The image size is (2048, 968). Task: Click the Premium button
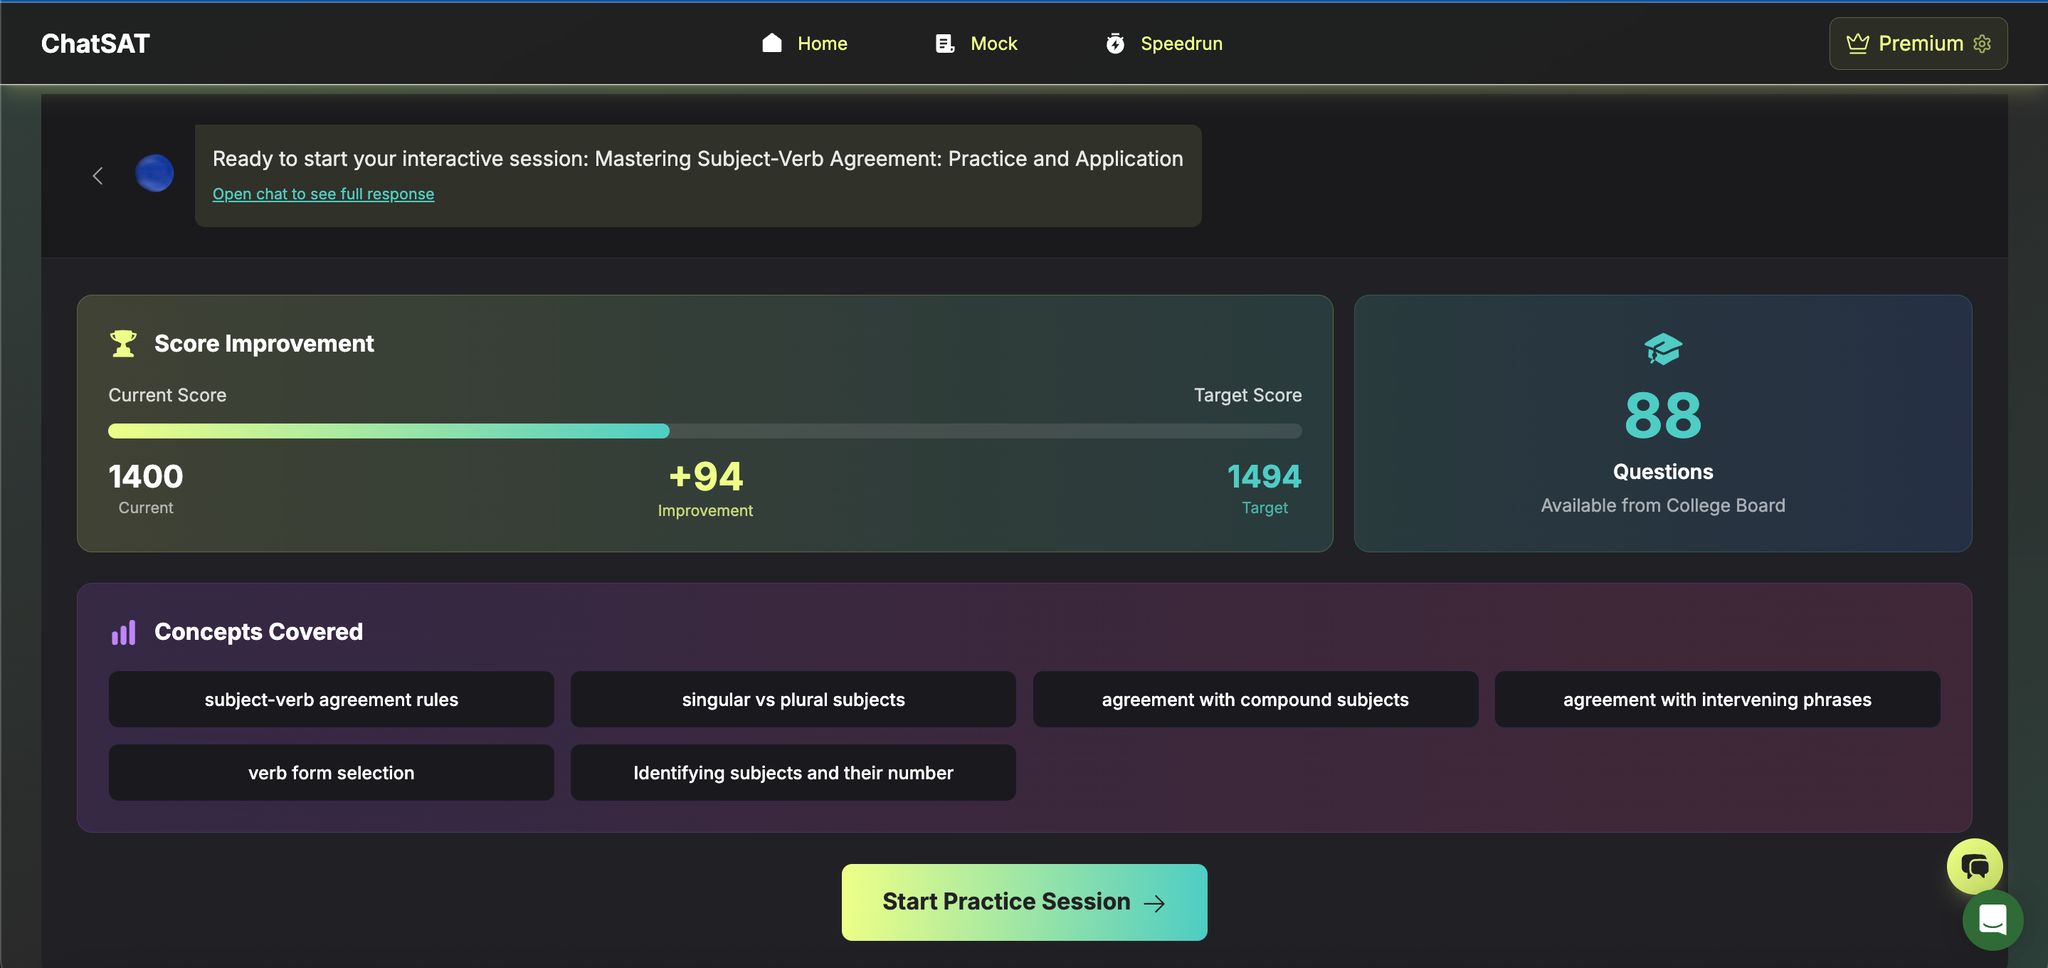tap(1905, 44)
